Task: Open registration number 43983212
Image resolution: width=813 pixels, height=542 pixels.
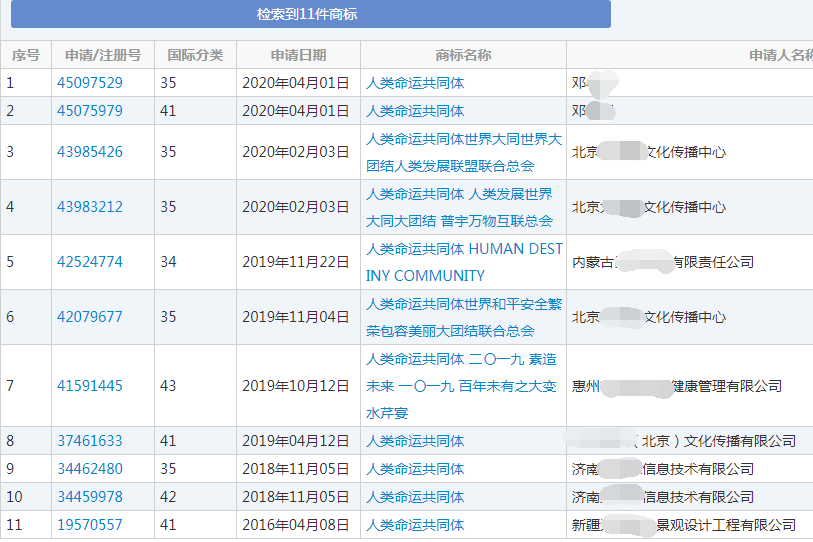Action: click(x=90, y=207)
